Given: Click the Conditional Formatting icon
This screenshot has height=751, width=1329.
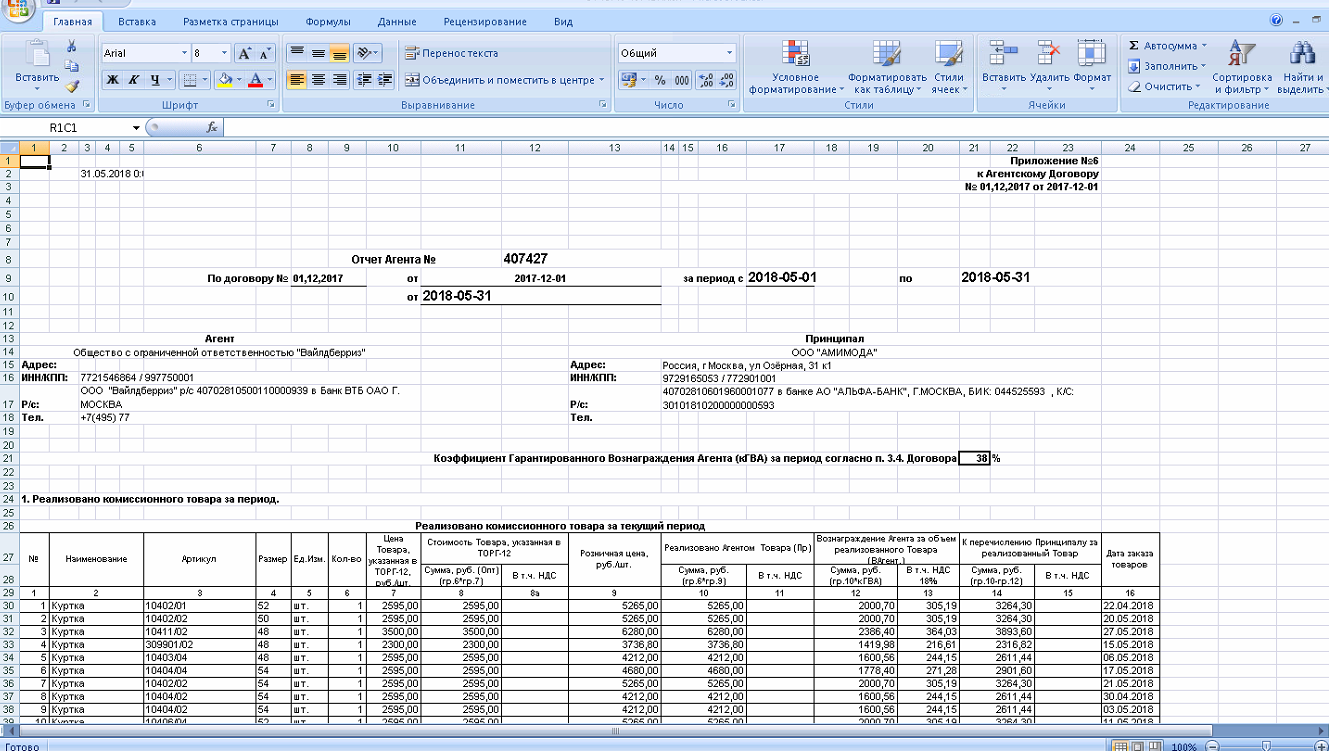Looking at the screenshot, I should pos(796,67).
